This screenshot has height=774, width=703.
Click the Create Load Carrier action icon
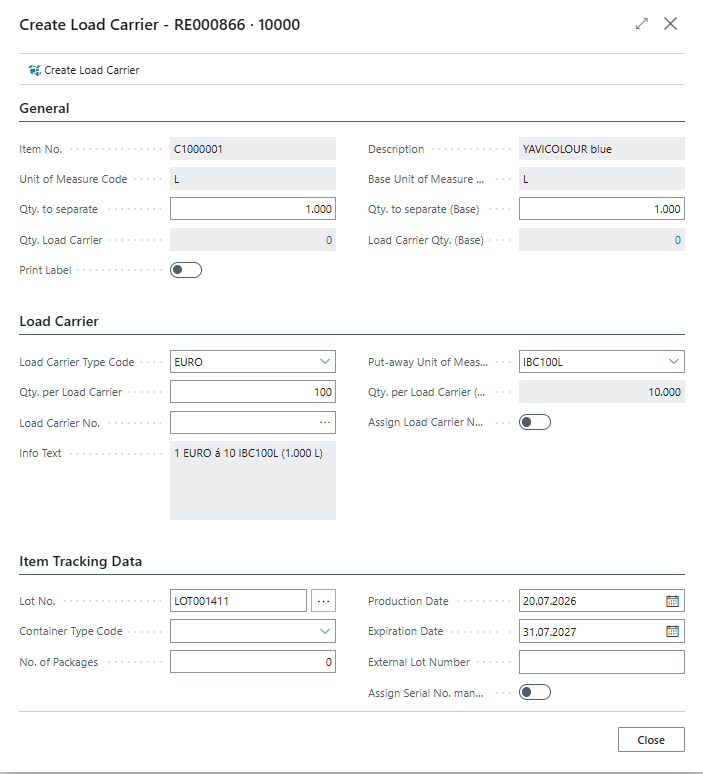pyautogui.click(x=34, y=70)
